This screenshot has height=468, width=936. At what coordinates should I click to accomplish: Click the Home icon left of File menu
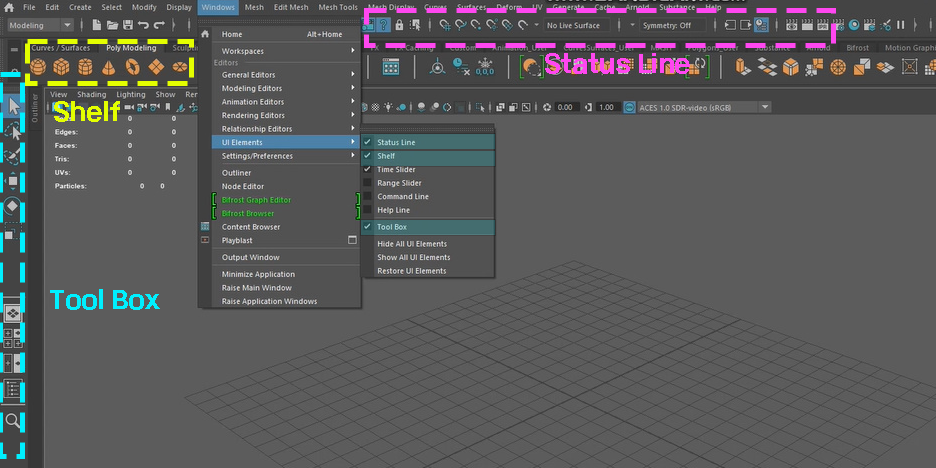8,7
